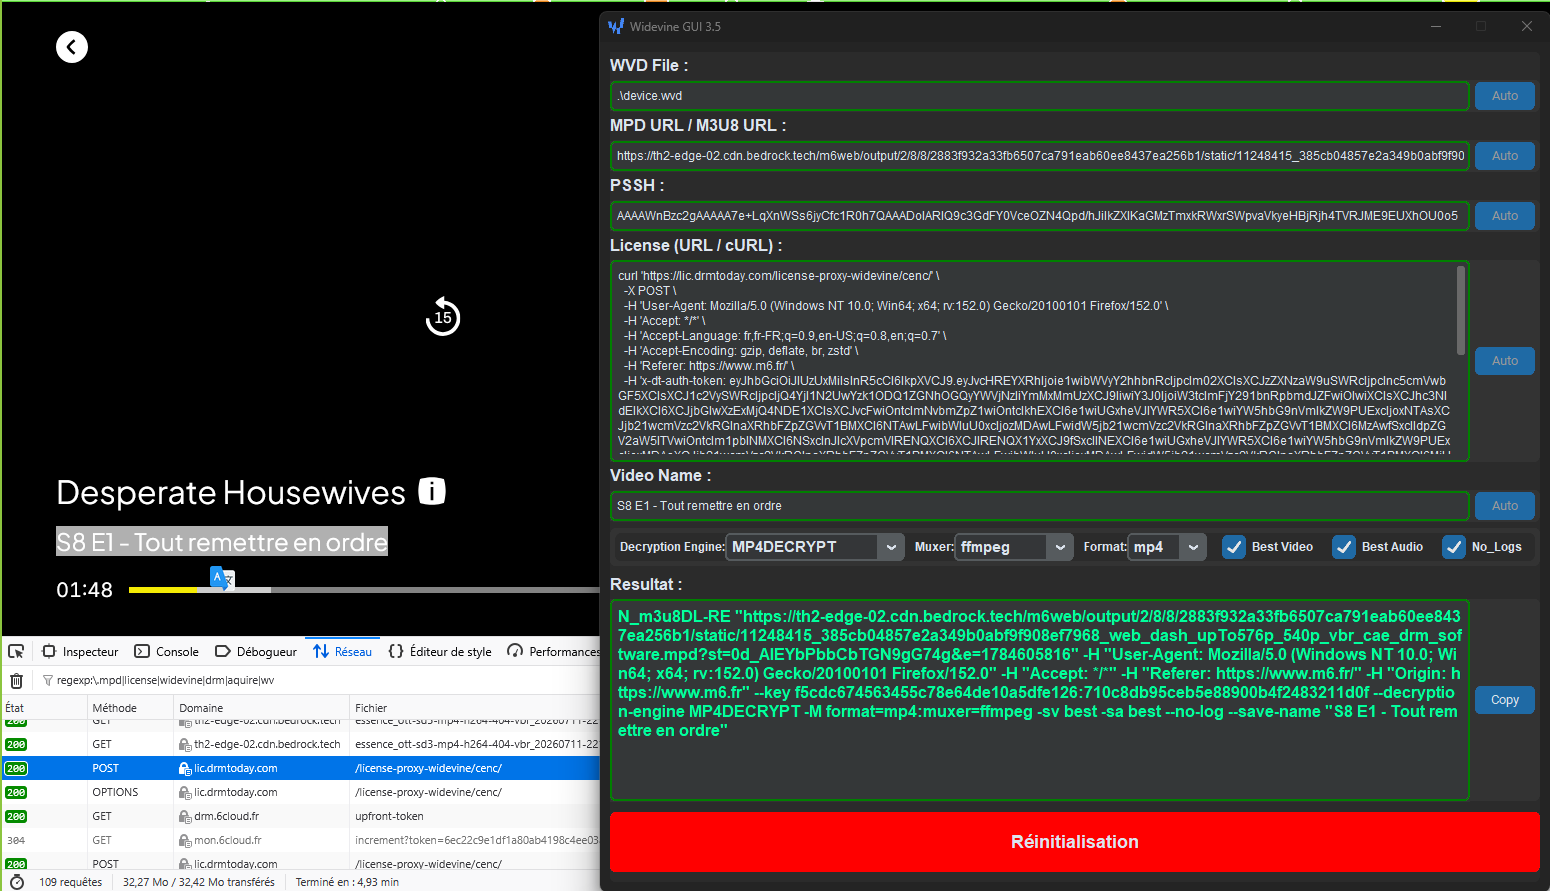Seek along the video progress bar

(x=364, y=590)
